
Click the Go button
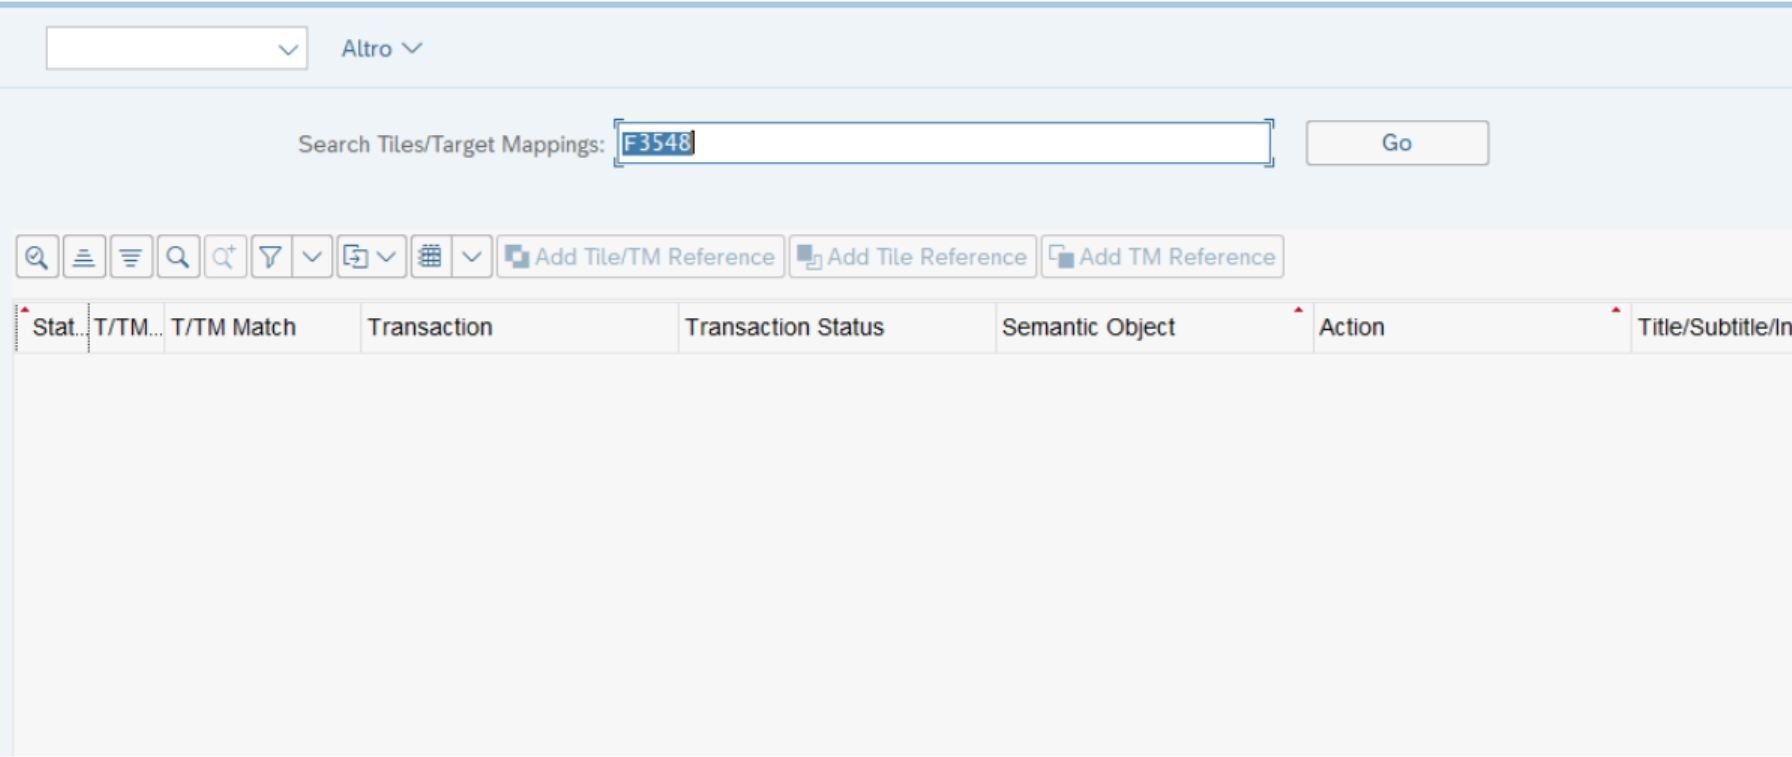coord(1397,143)
